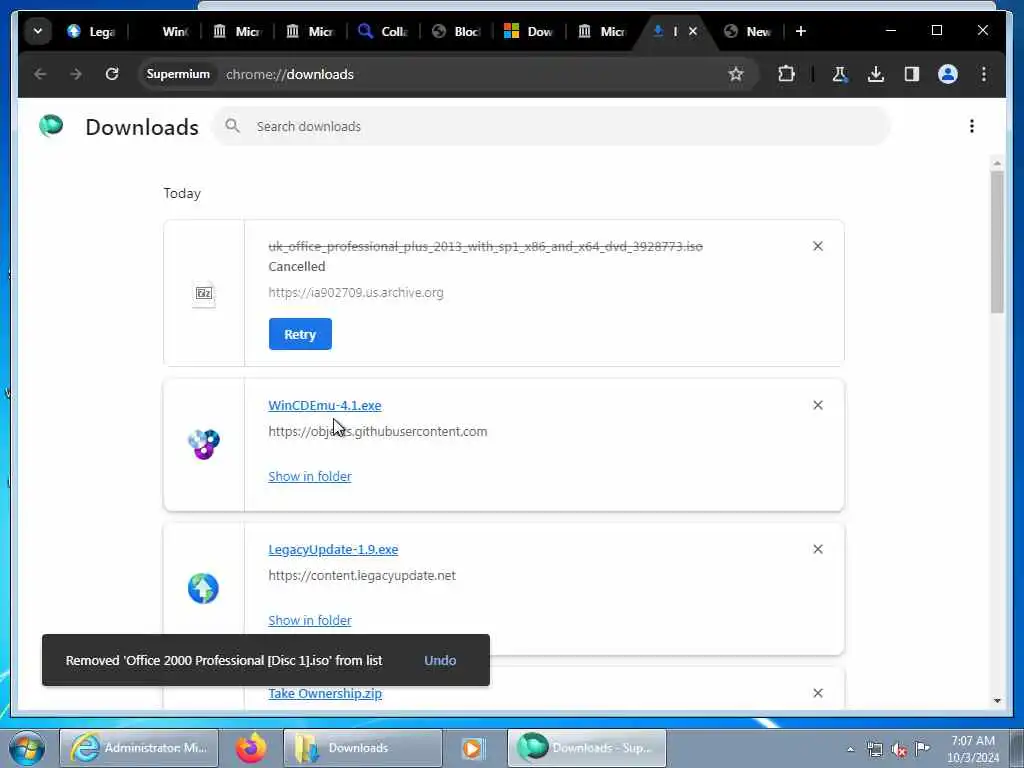Screen dimensions: 1024x768
Task: Open the Chrome Labs flask icon
Action: pyautogui.click(x=840, y=74)
